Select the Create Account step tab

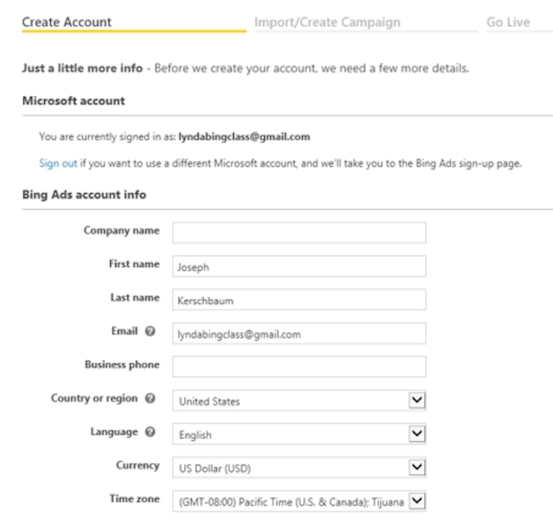[x=67, y=22]
